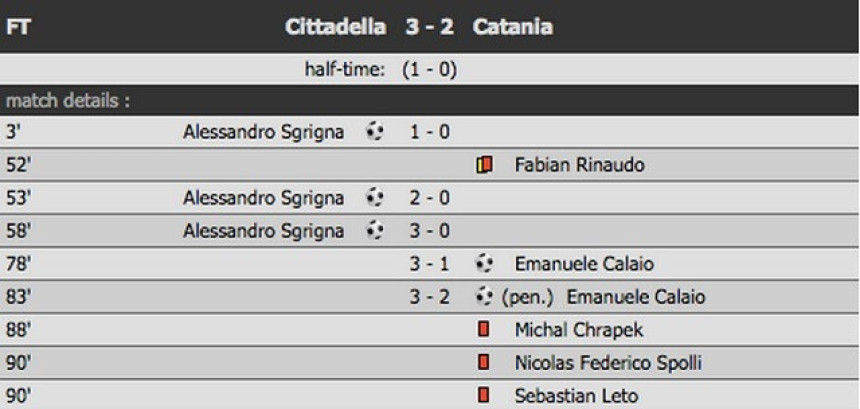Viewport: 860px width, 409px height.
Task: Click the goal ball icon at 58'
Action: 375,230
